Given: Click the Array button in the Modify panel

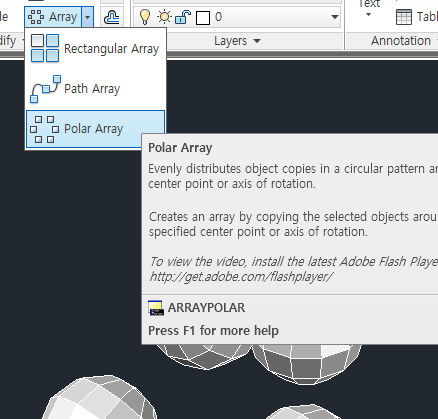Looking at the screenshot, I should (53, 17).
